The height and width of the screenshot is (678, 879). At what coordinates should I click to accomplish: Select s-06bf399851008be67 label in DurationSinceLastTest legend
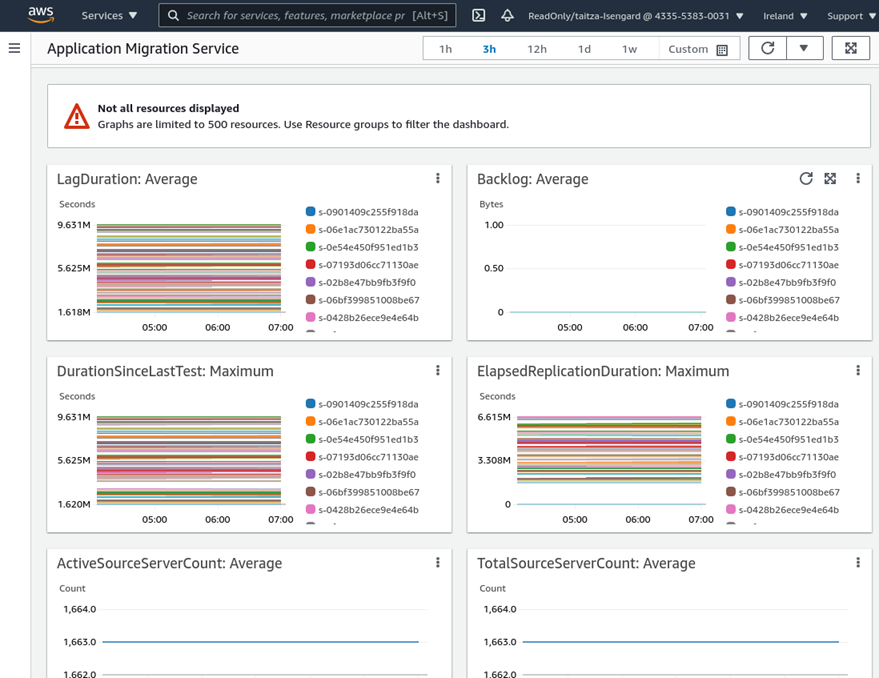point(369,492)
